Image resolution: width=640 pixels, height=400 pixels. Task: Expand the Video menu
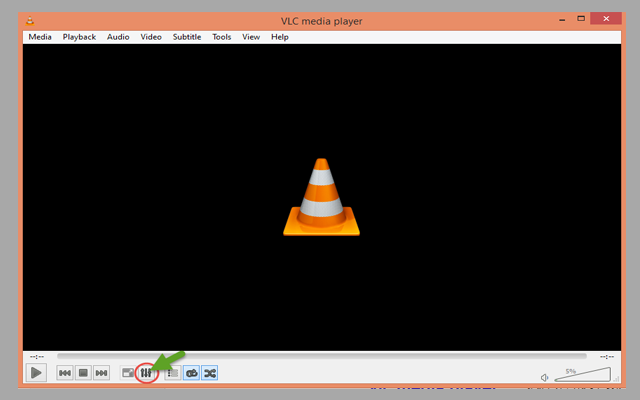point(150,37)
